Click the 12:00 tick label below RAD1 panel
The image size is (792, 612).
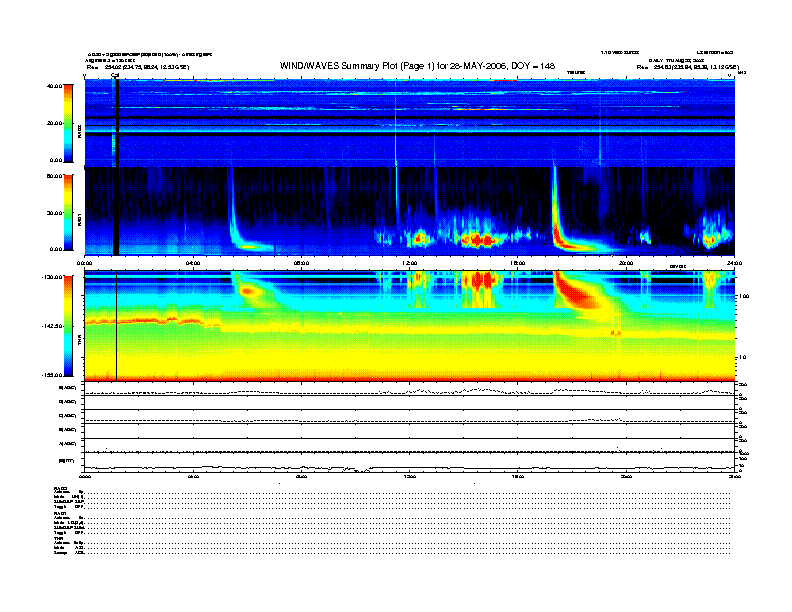click(x=410, y=263)
